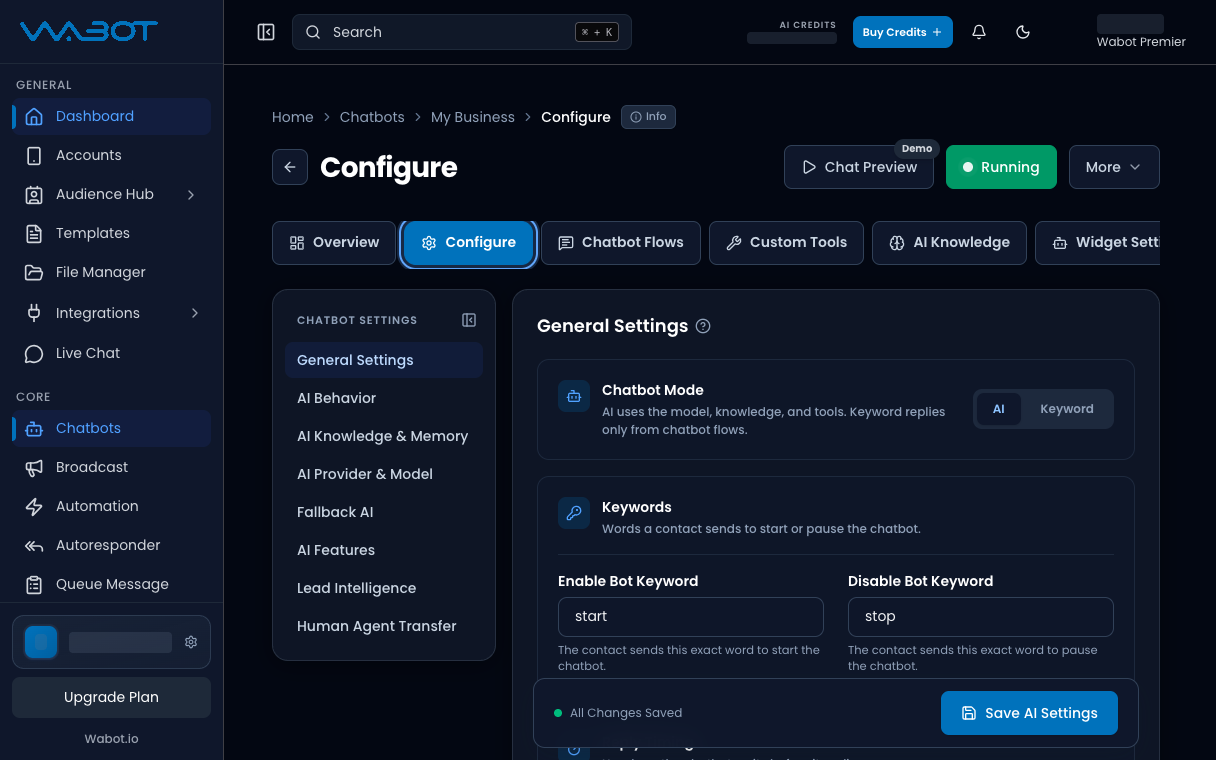Screen dimensions: 1216x760
Task: Click the Templates document icon
Action: point(34,233)
